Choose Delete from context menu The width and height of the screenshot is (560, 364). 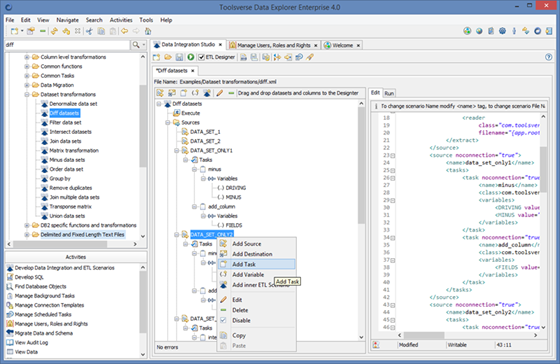tap(256, 310)
